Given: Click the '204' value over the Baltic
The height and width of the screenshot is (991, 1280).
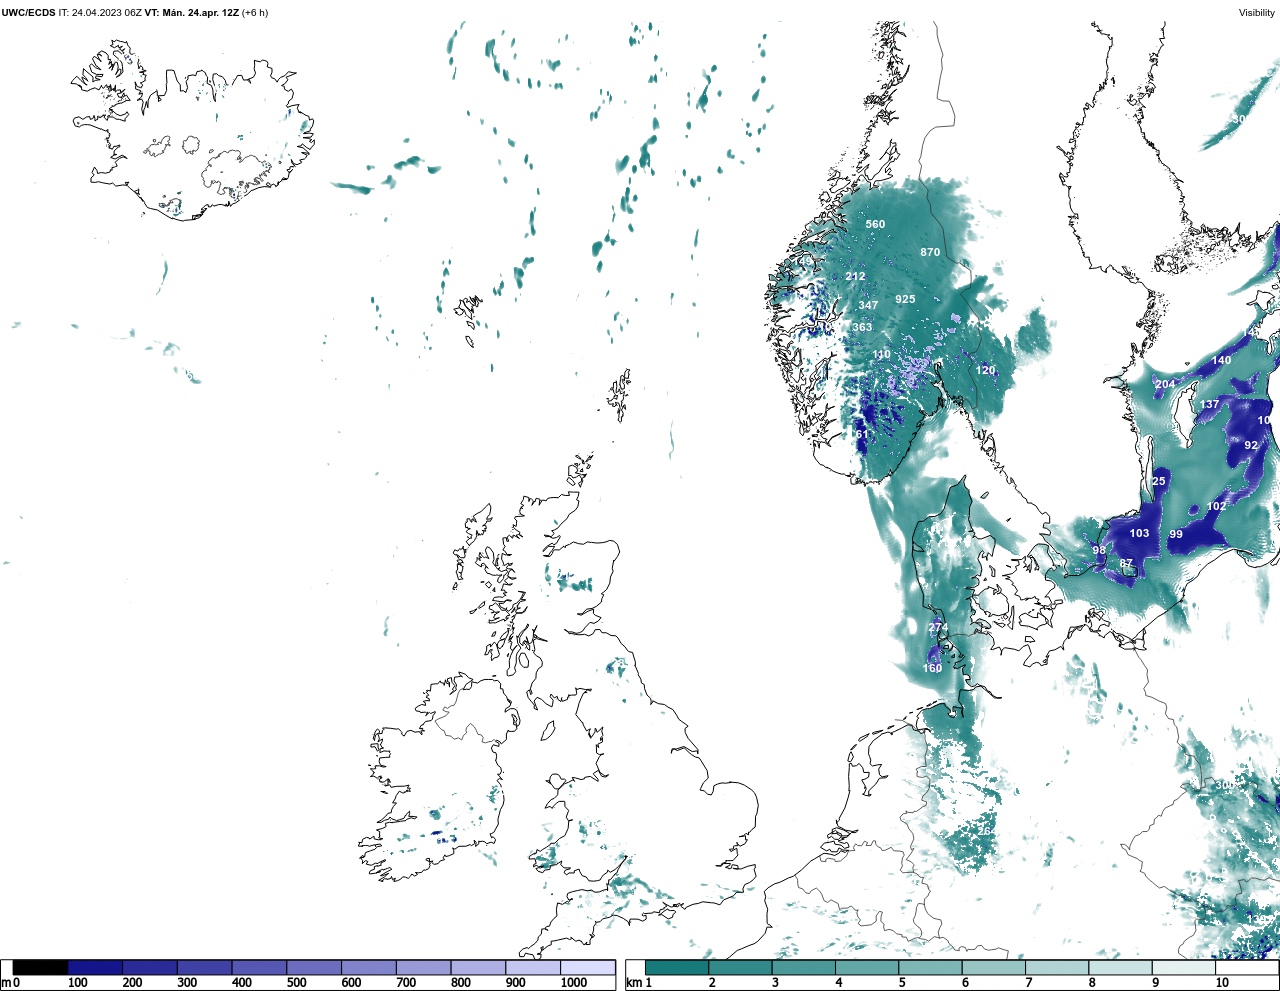Looking at the screenshot, I should tap(1165, 384).
